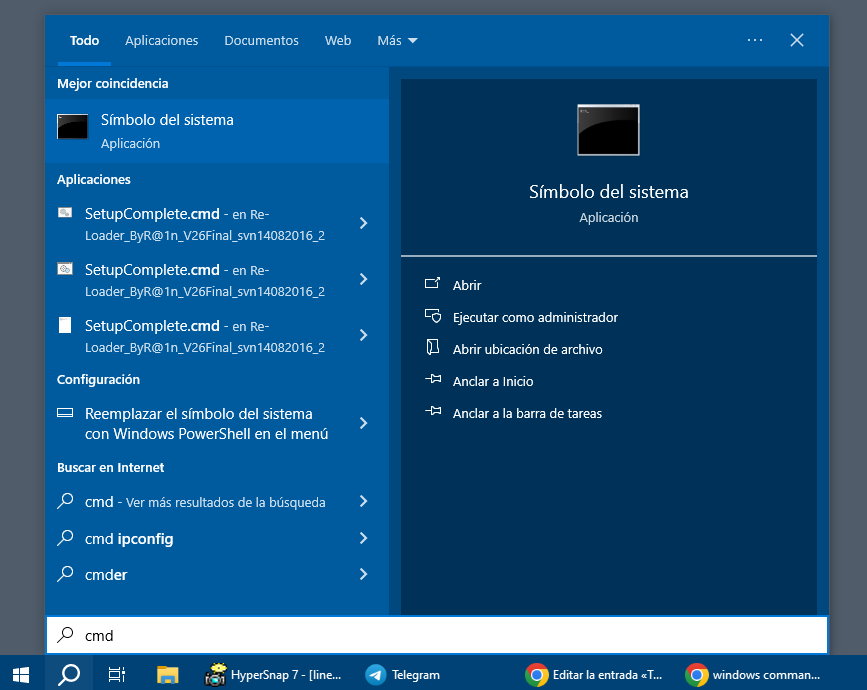Image resolution: width=867 pixels, height=690 pixels.
Task: Expand arrow for cmd ipconfig suggestion
Action: pos(363,538)
